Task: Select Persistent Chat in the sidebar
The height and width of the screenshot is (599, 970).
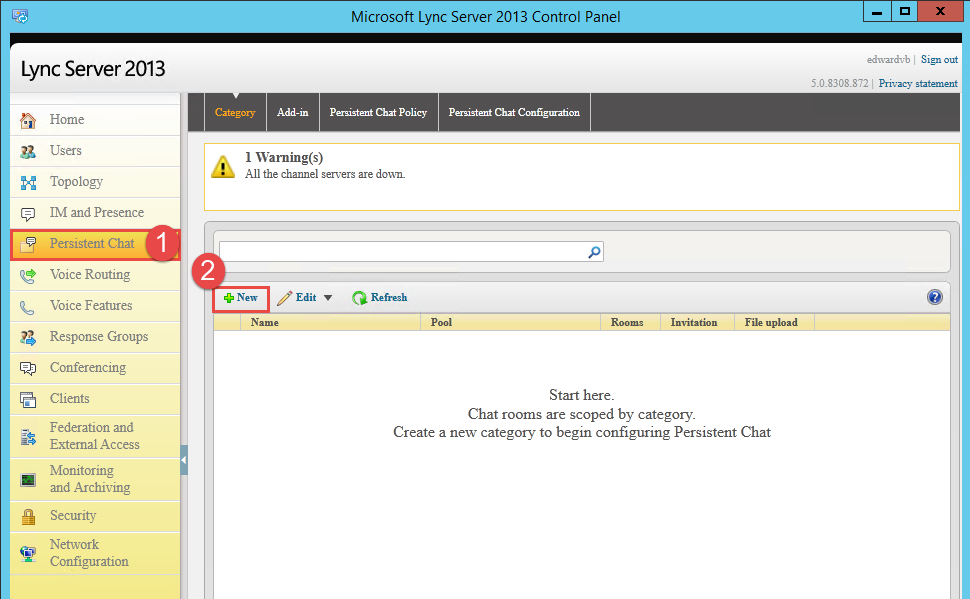Action: (95, 244)
